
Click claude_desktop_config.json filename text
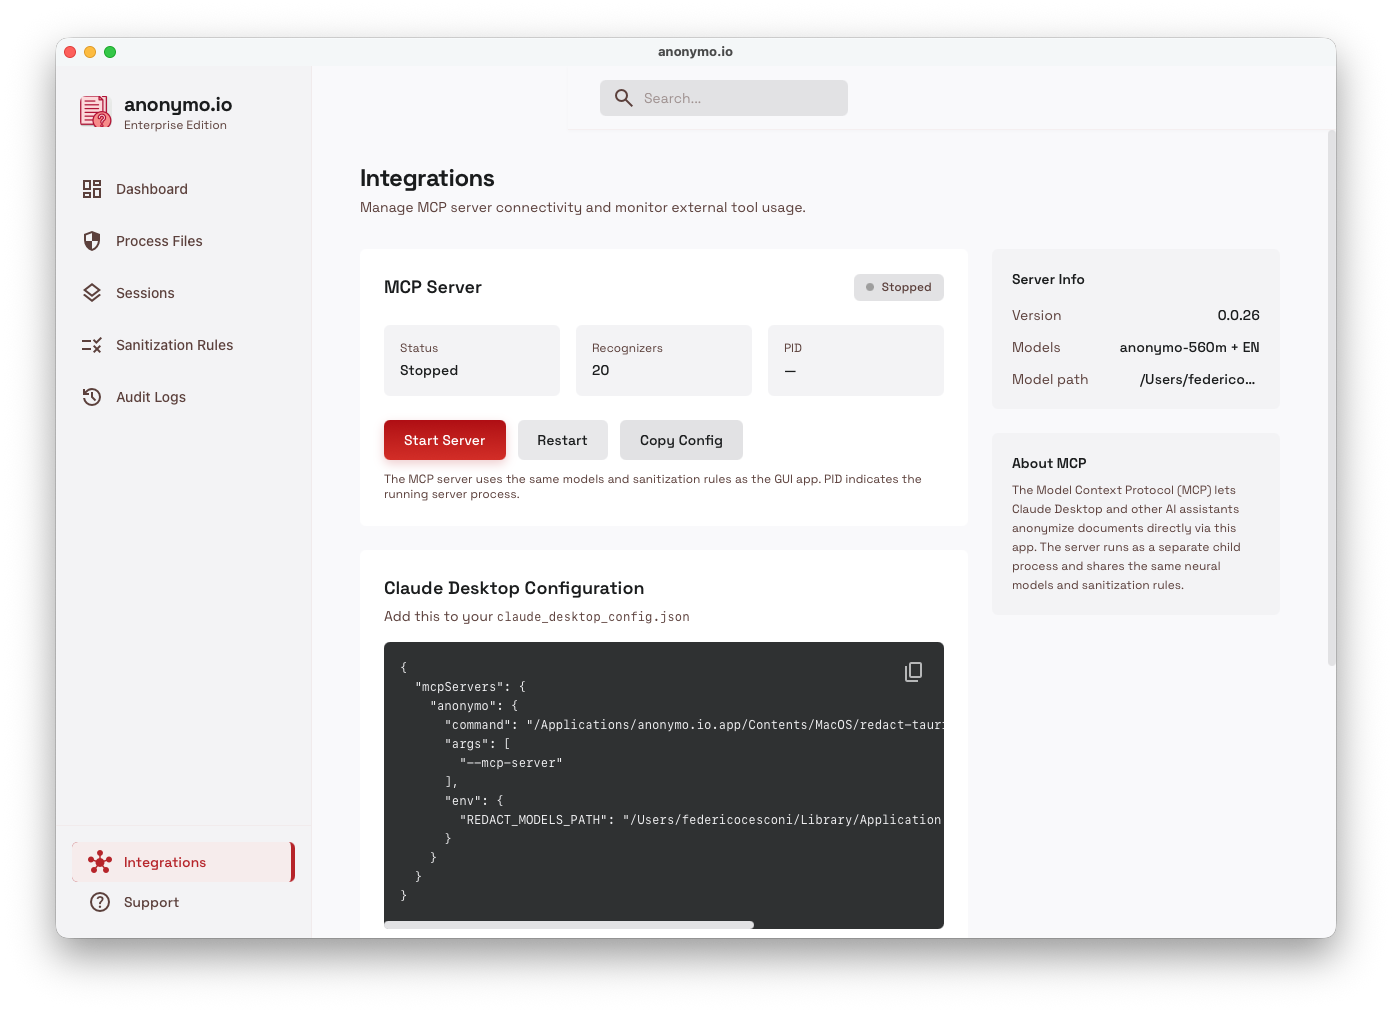coord(593,617)
